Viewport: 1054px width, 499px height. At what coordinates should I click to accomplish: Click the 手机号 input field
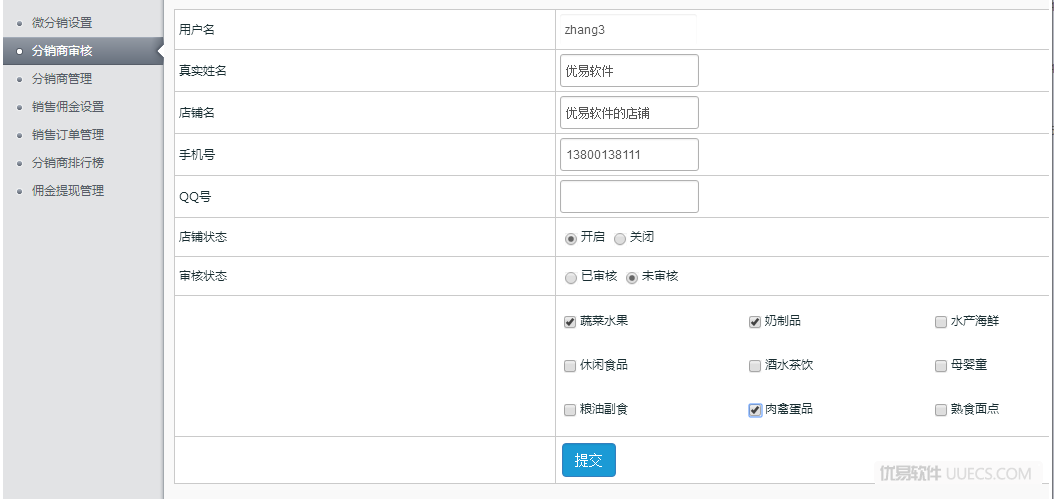629,155
